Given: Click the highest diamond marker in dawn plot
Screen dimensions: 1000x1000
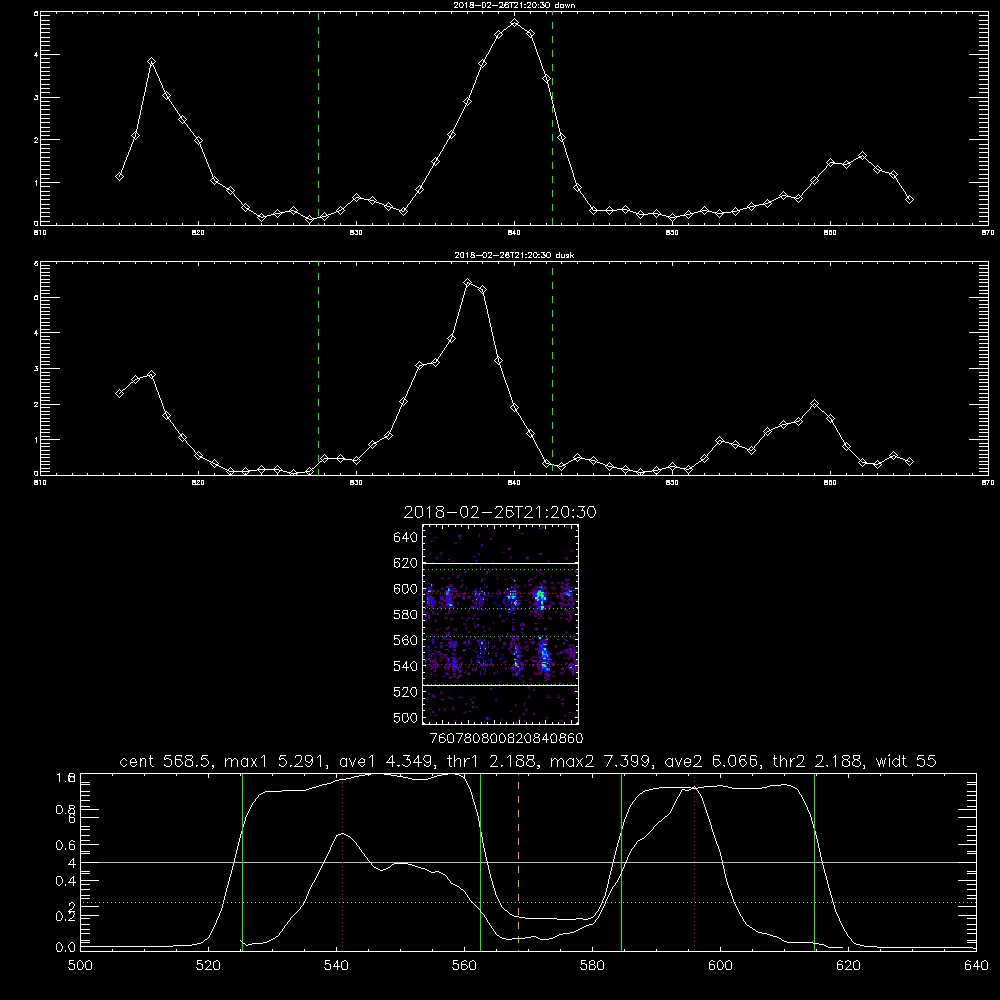Looking at the screenshot, I should point(515,22).
